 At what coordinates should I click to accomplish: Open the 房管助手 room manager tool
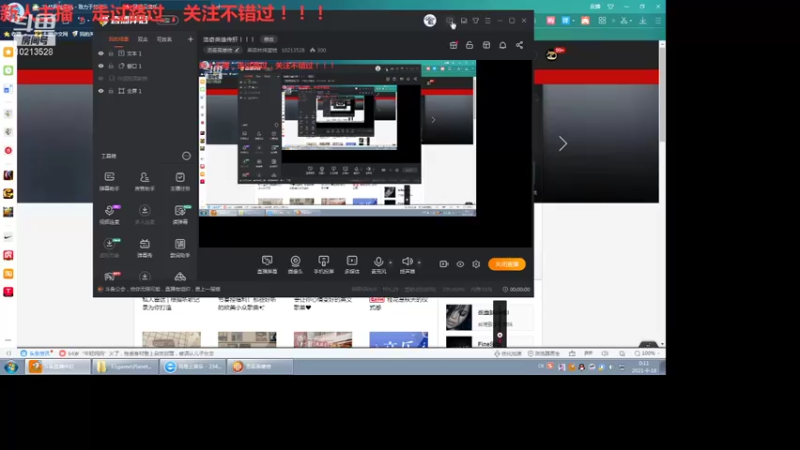click(x=144, y=181)
